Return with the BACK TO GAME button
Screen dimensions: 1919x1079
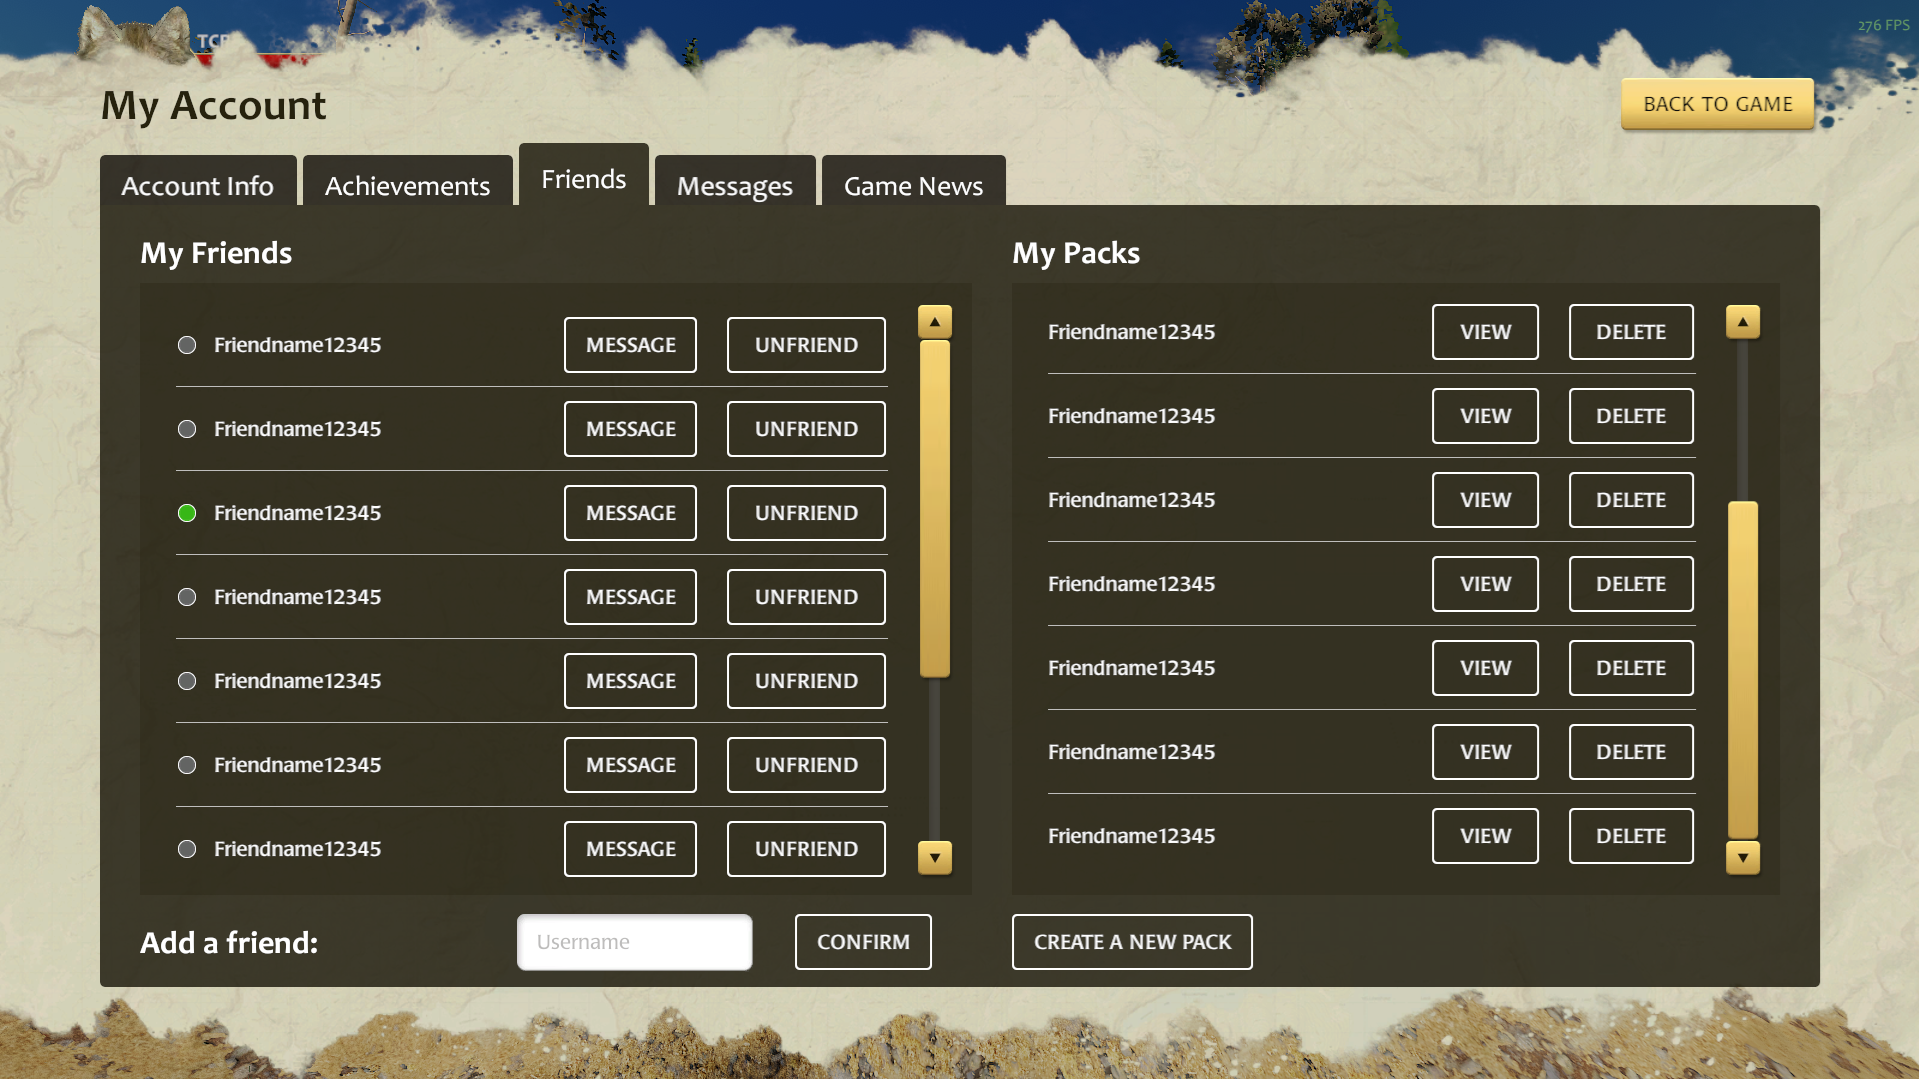point(1718,103)
